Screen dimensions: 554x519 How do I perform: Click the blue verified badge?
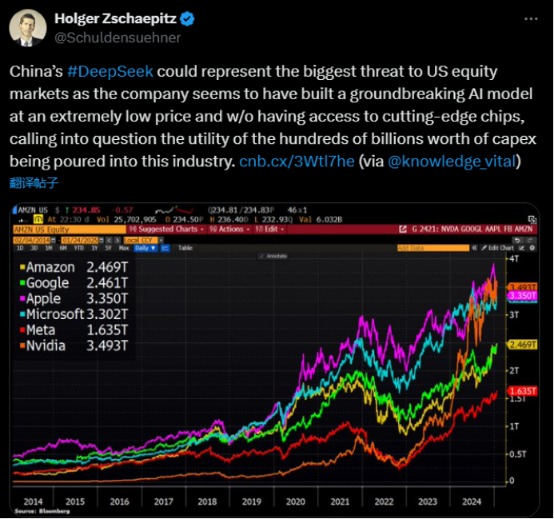pos(187,19)
